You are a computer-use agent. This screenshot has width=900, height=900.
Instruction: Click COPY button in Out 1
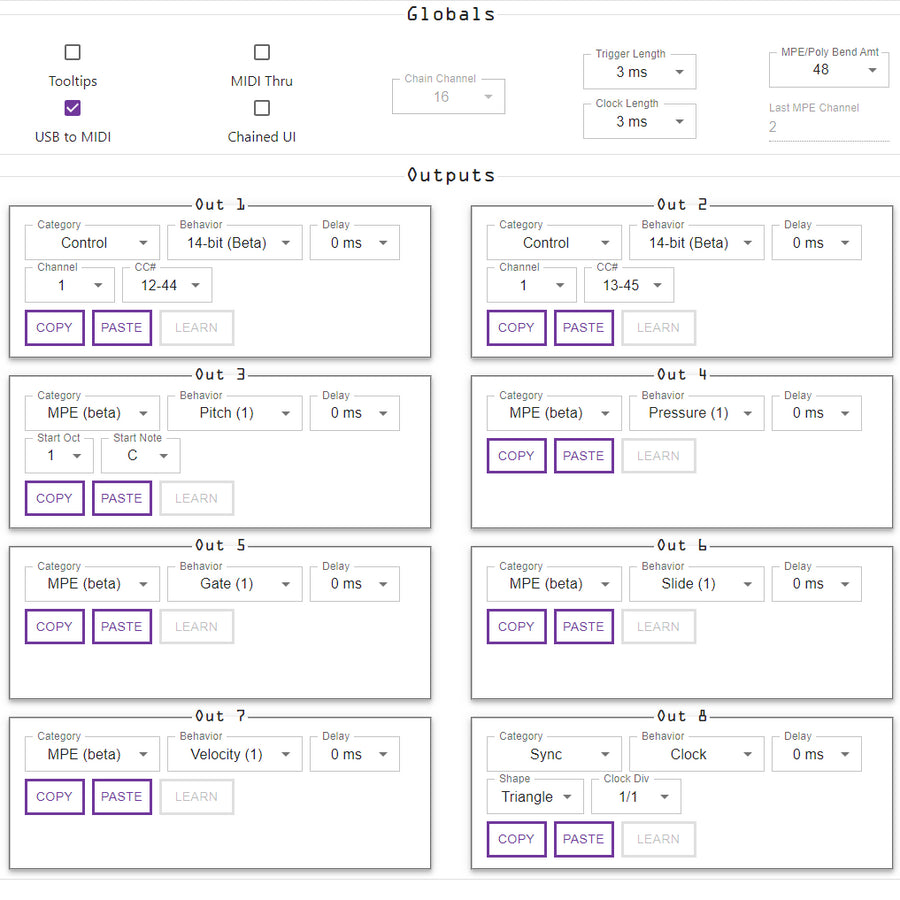(54, 328)
